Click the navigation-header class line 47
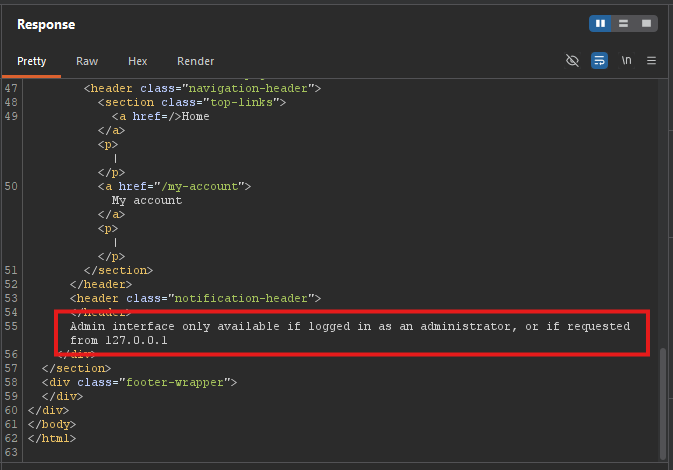The height and width of the screenshot is (470, 673). pyautogui.click(x=202, y=88)
